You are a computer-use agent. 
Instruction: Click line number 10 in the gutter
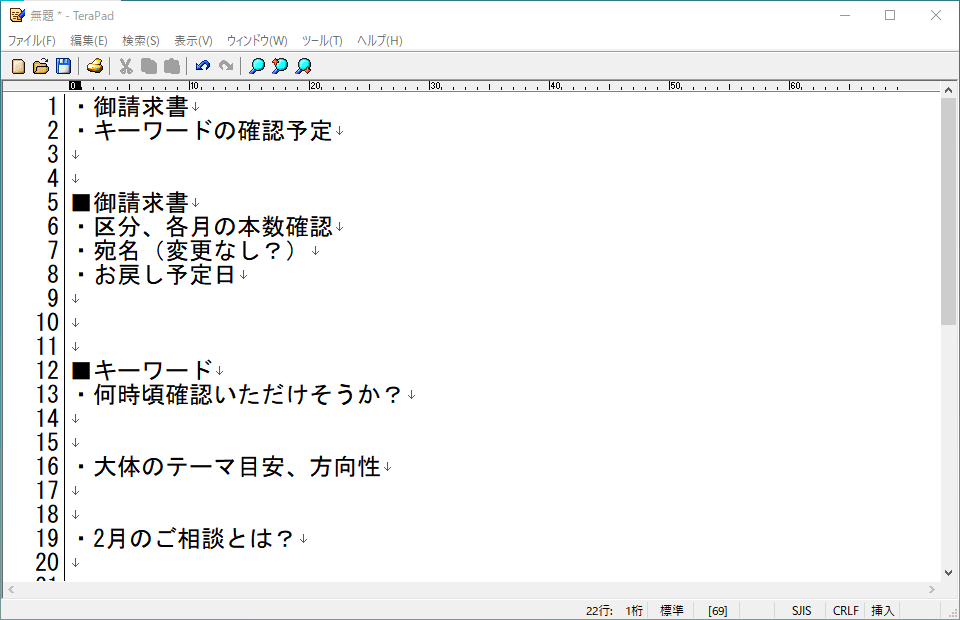point(47,323)
